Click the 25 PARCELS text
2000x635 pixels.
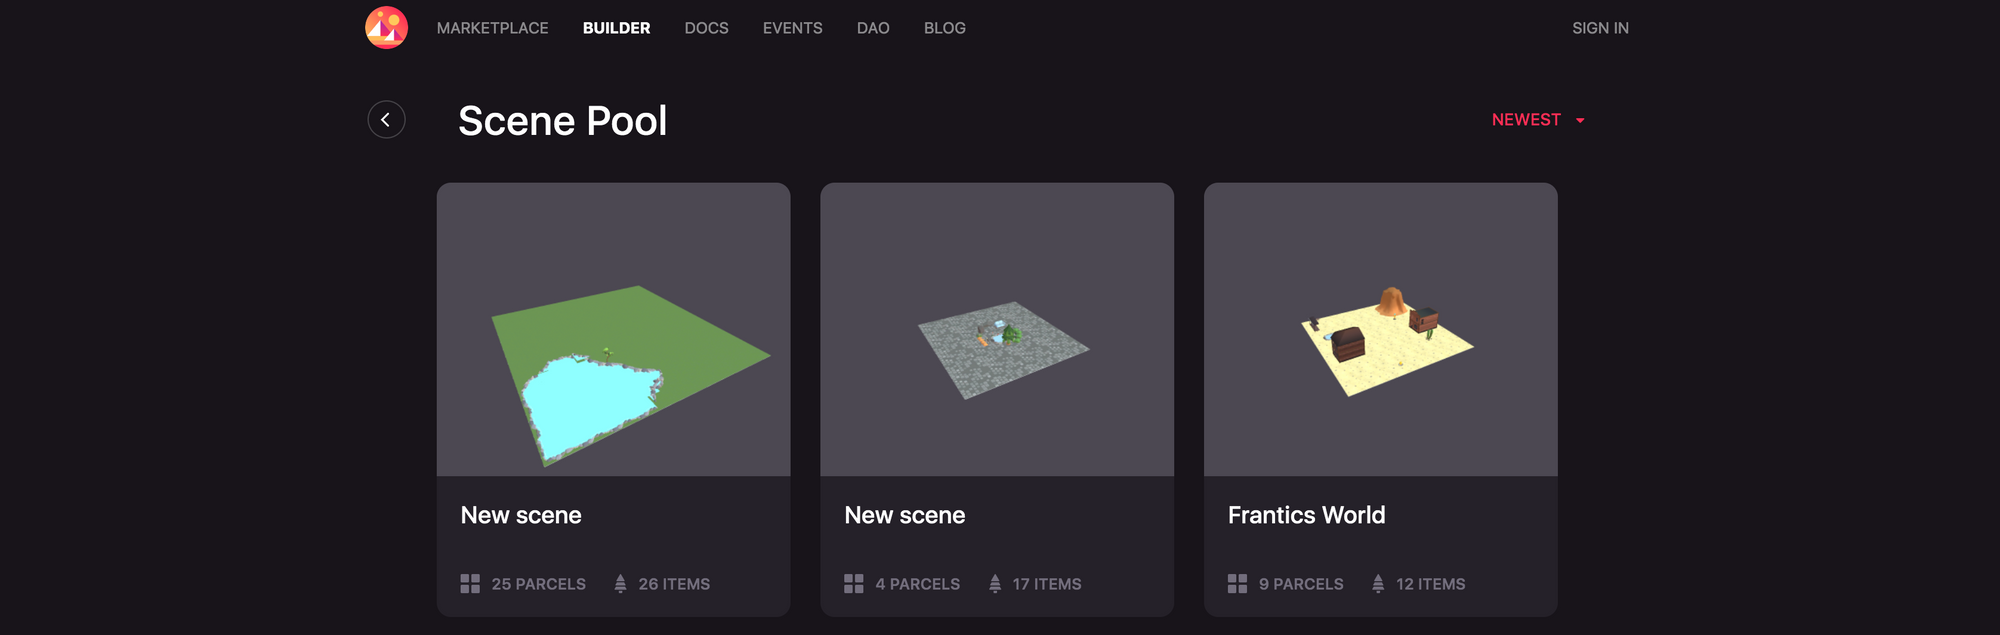pos(538,584)
